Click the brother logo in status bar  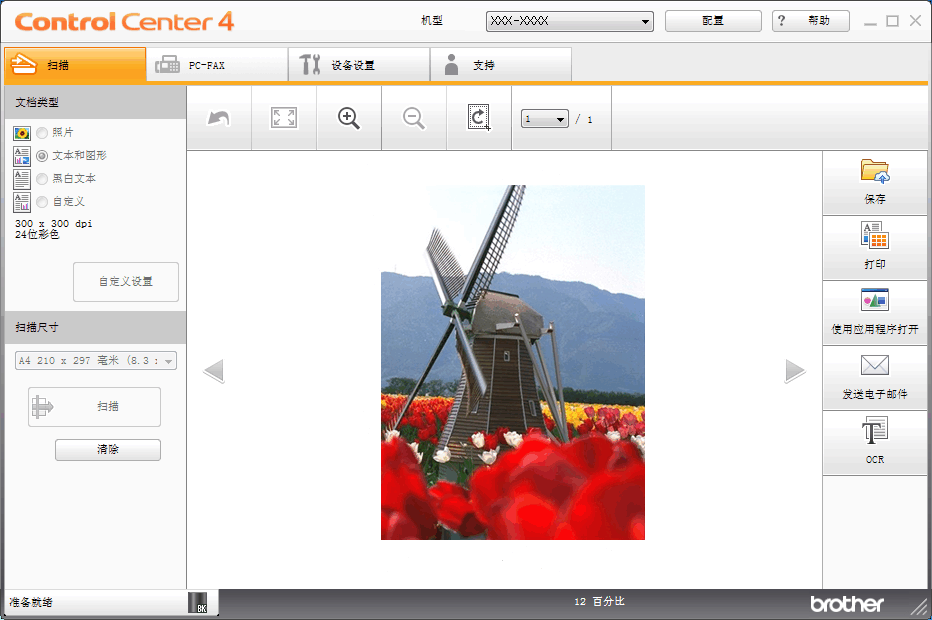(847, 604)
